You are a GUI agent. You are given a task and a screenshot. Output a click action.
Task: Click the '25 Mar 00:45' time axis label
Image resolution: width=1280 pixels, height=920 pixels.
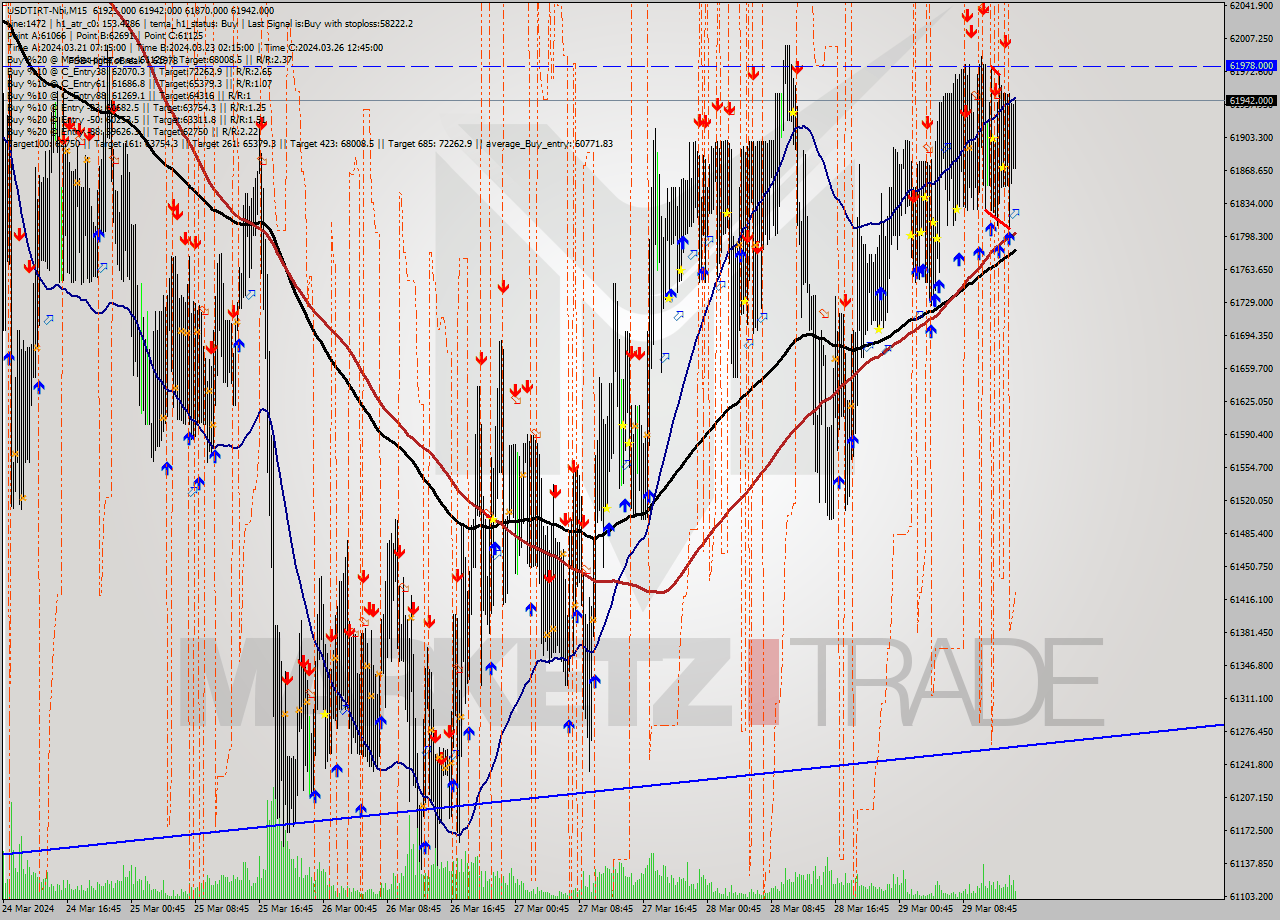pyautogui.click(x=158, y=909)
